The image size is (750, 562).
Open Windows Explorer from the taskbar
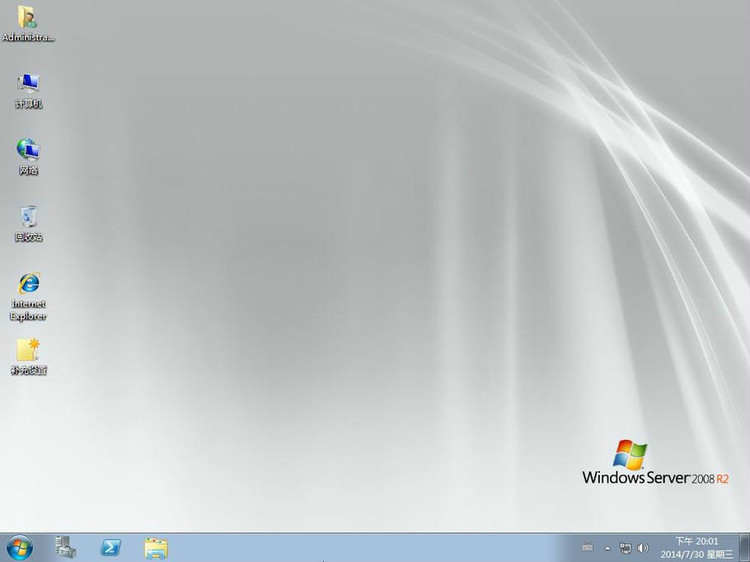coord(155,547)
